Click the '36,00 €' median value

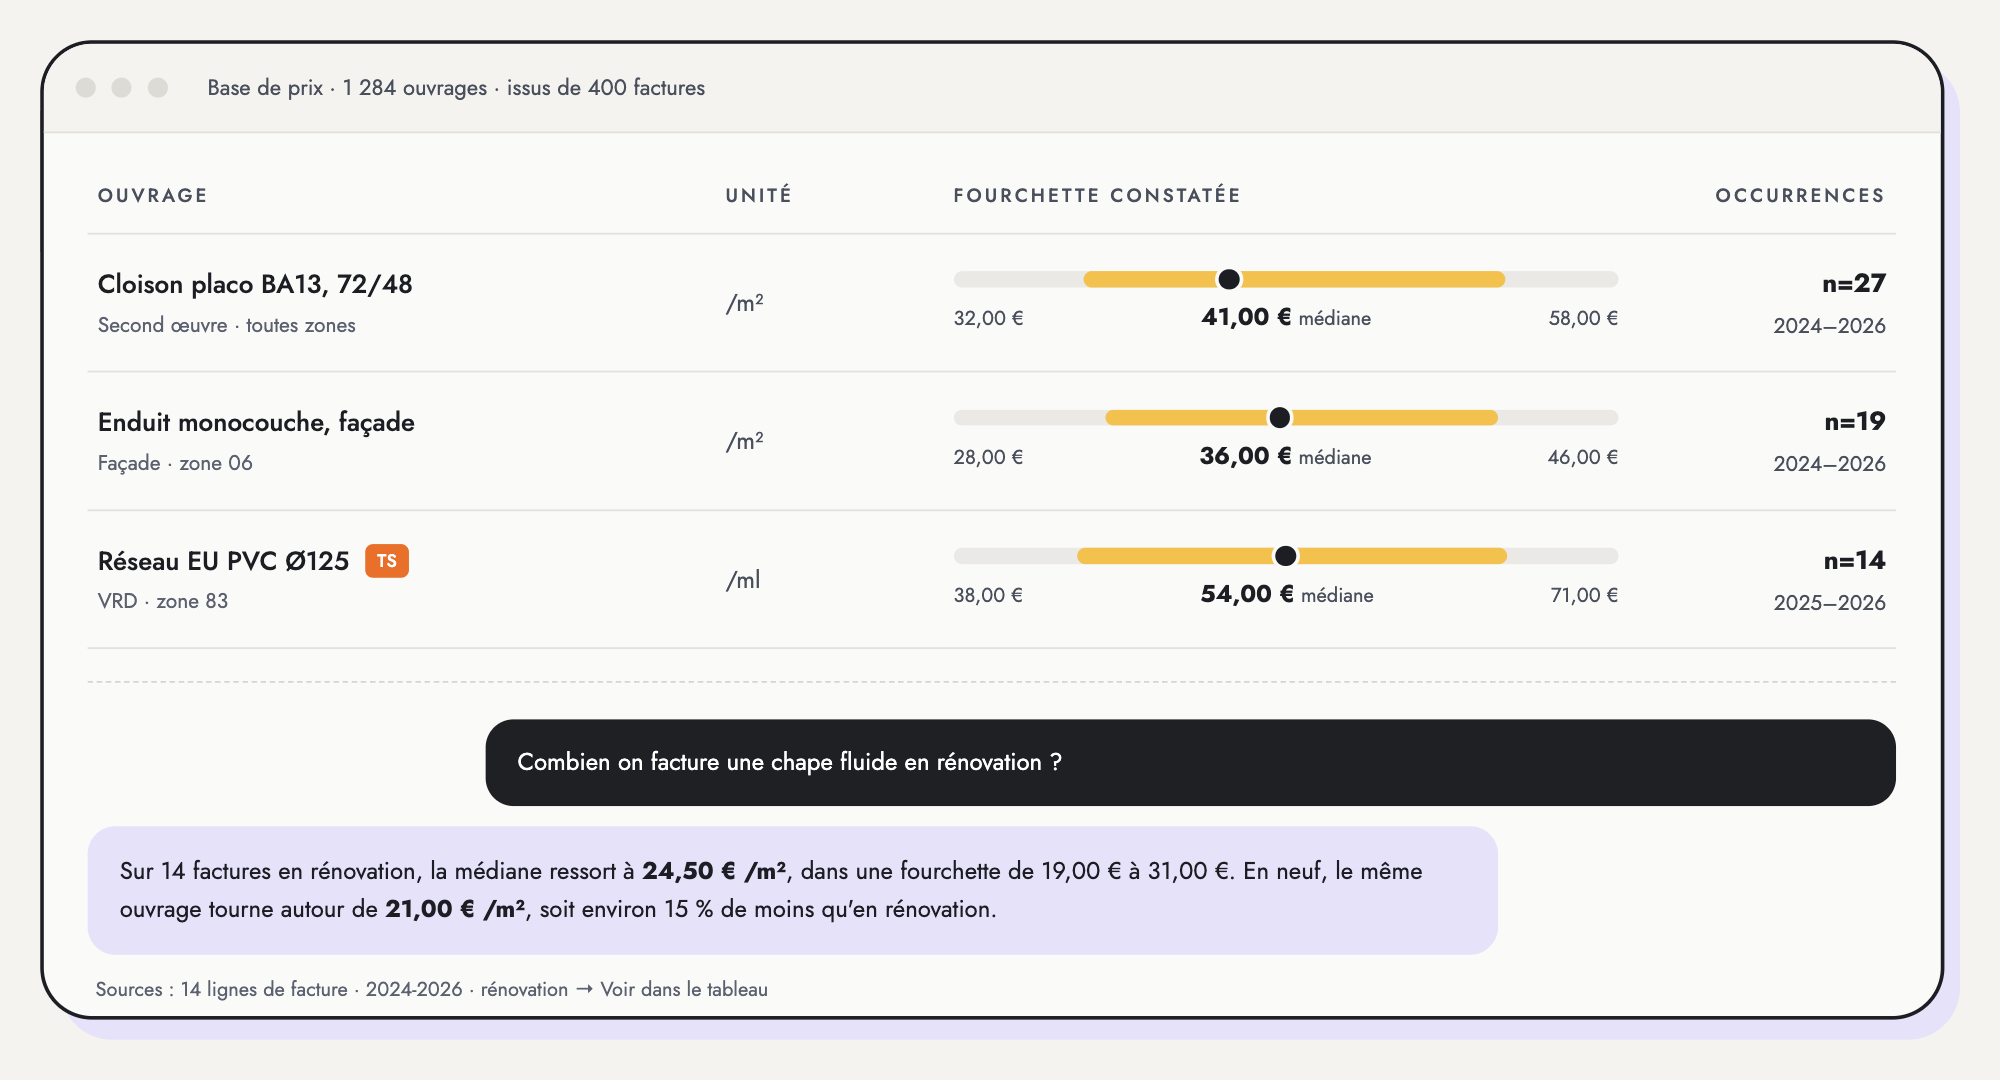pos(1246,456)
